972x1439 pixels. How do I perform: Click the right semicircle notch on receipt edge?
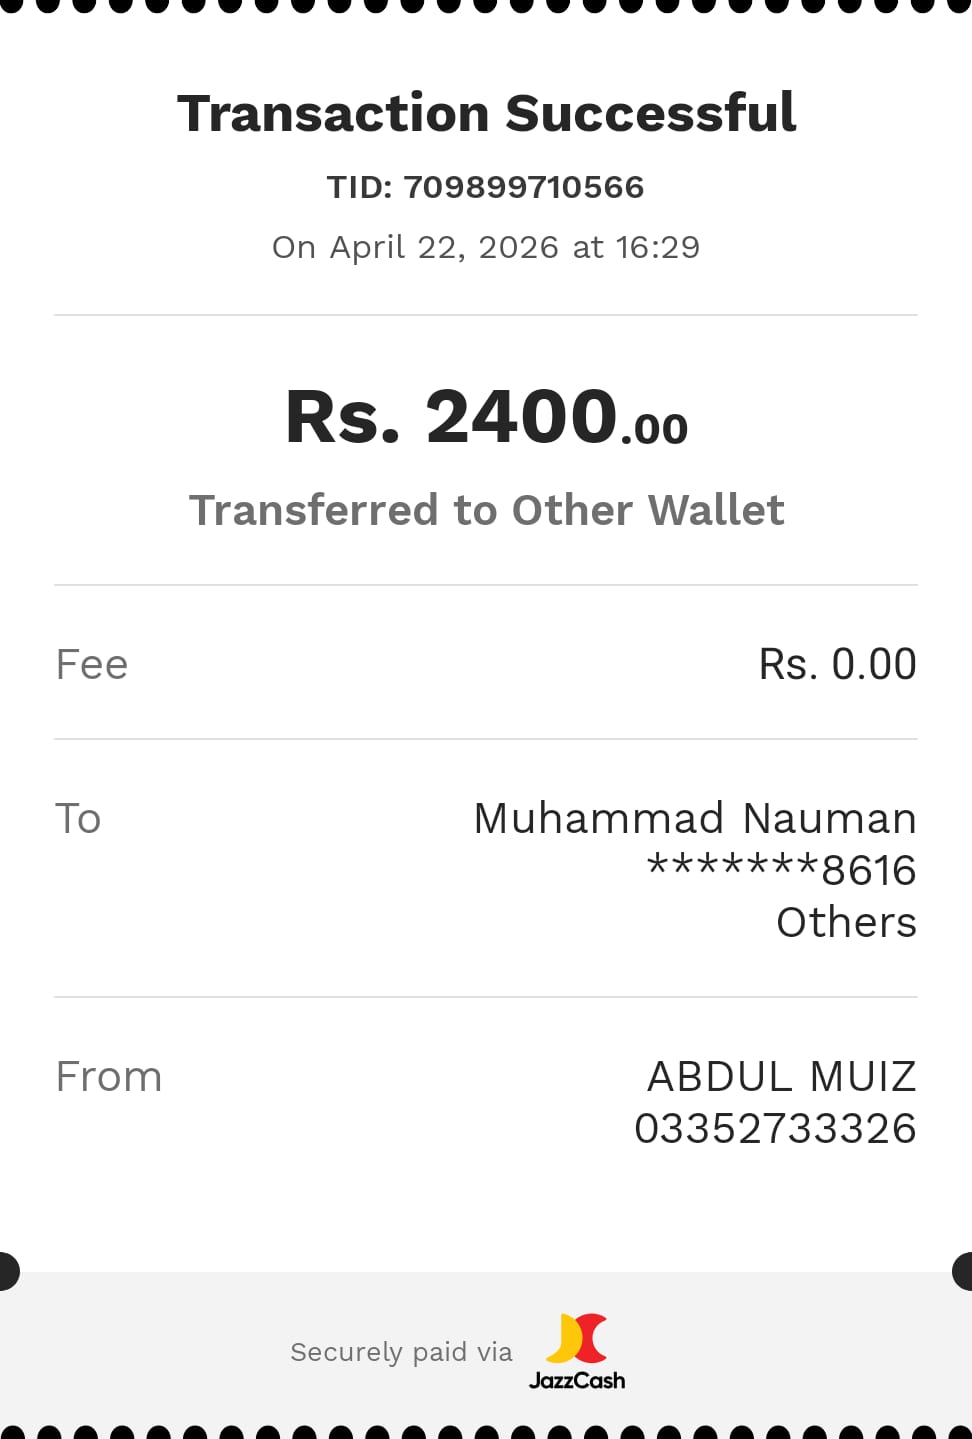pos(963,1271)
